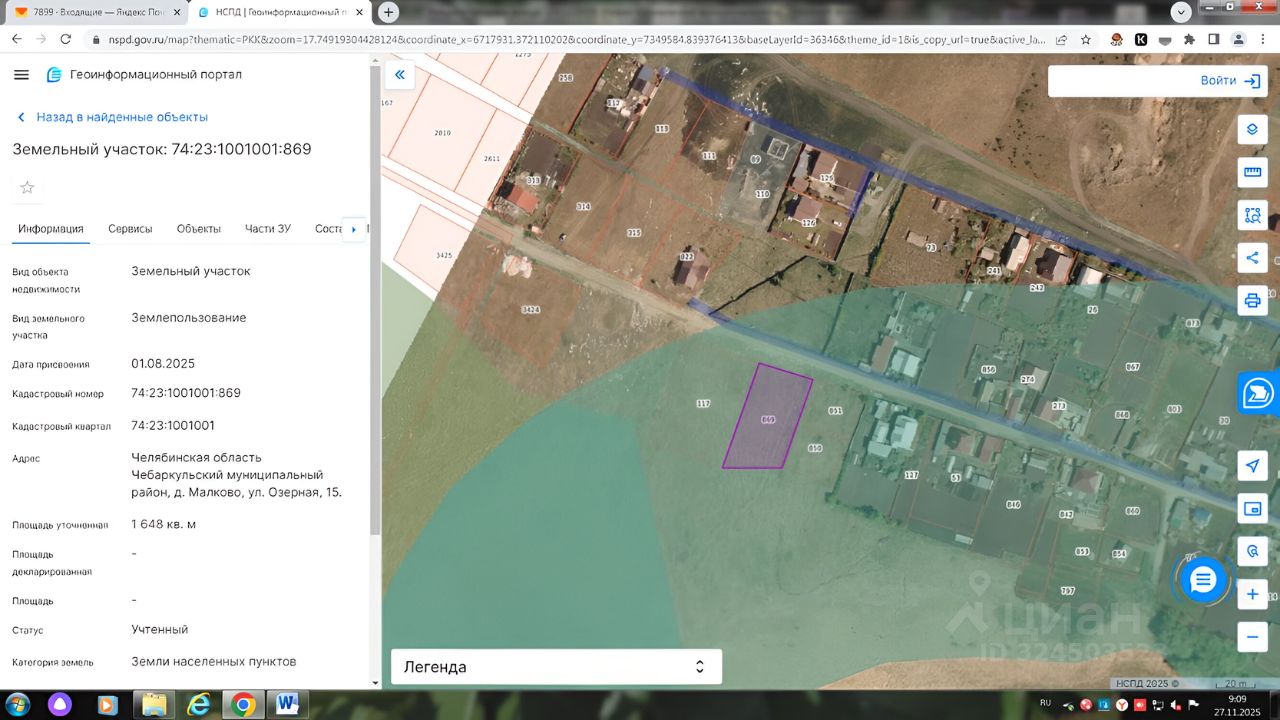
Task: Select the НСПД Геоинформационный browser tab
Action: coord(279,12)
